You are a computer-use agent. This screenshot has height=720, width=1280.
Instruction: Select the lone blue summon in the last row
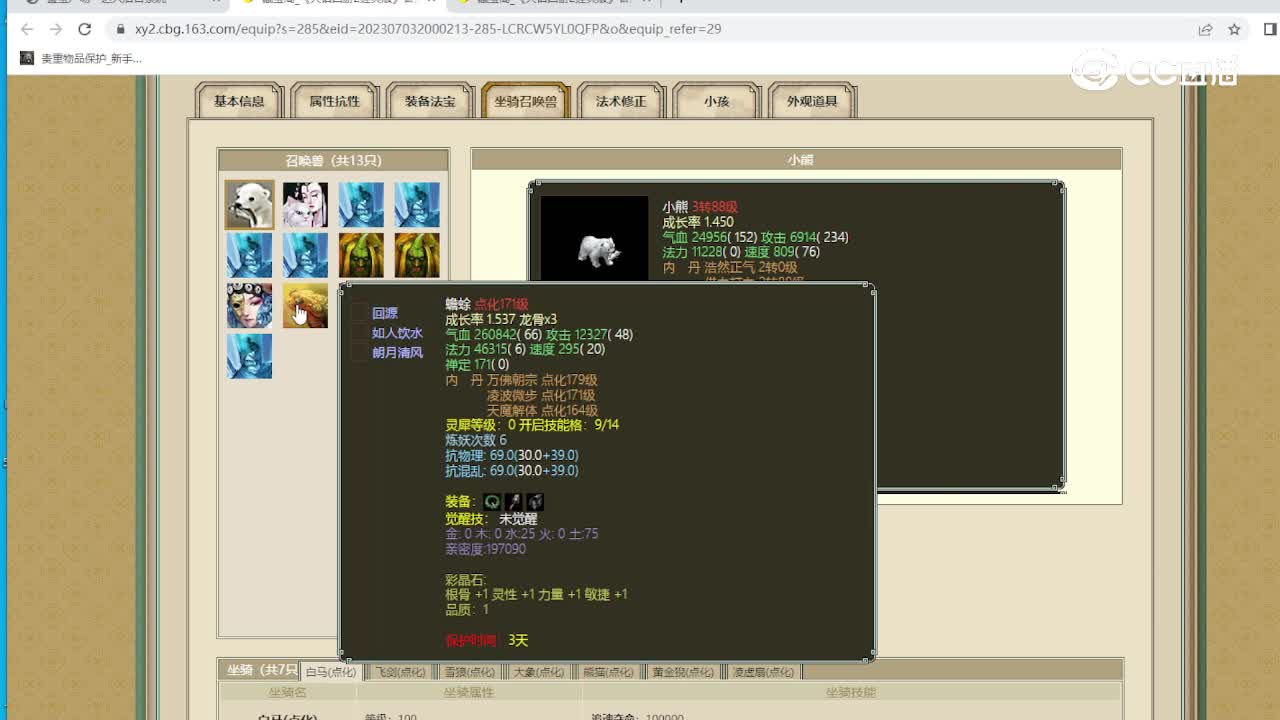pyautogui.click(x=249, y=357)
